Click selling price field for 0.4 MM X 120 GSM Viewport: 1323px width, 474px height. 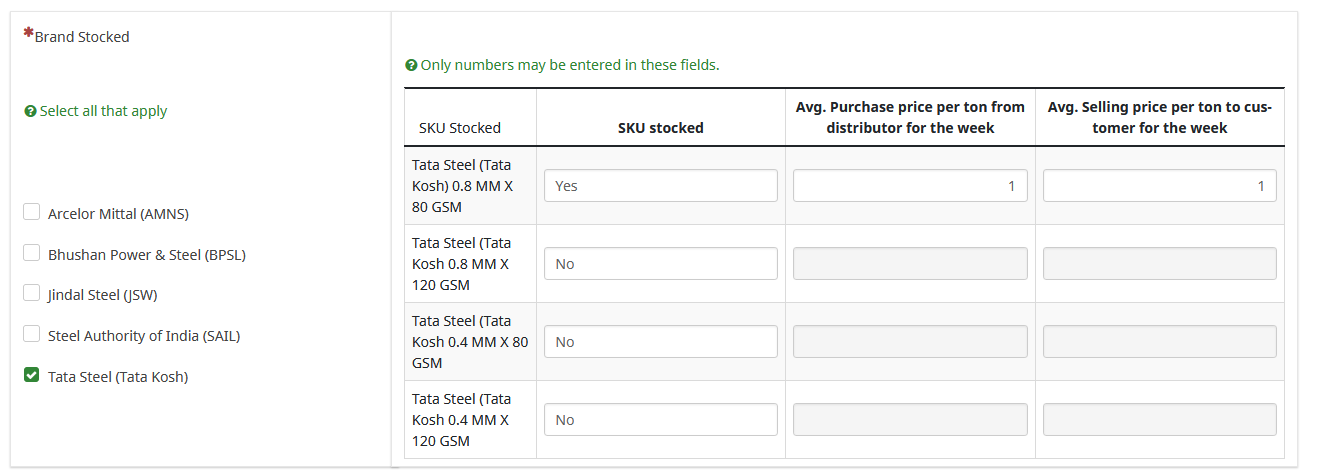(x=1159, y=420)
